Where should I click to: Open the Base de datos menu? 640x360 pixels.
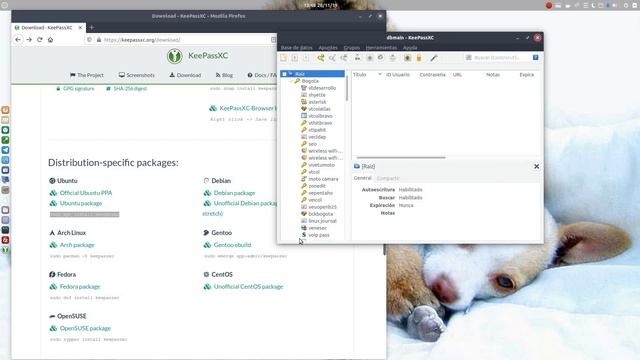(x=297, y=48)
